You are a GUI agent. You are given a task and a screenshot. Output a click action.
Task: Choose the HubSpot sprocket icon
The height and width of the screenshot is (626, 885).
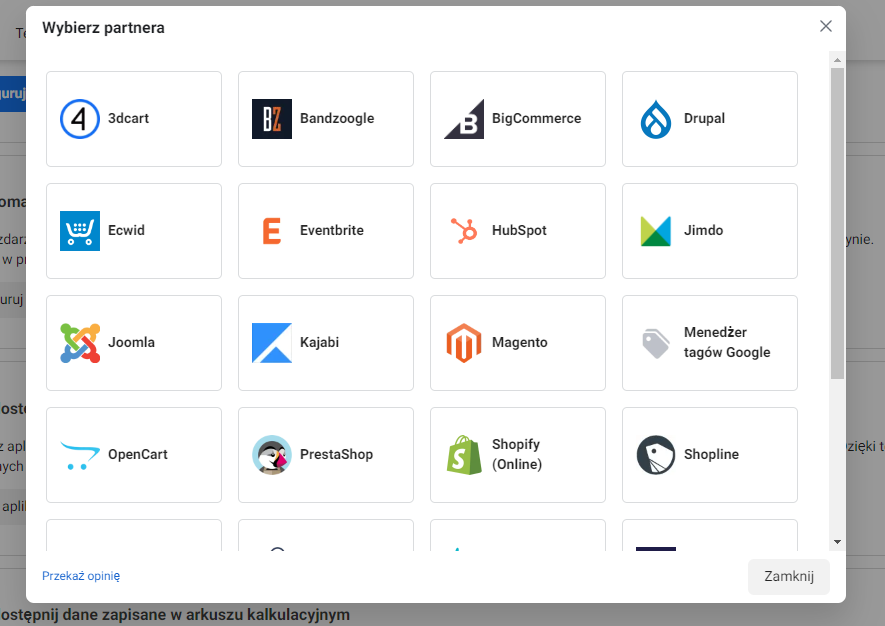464,231
